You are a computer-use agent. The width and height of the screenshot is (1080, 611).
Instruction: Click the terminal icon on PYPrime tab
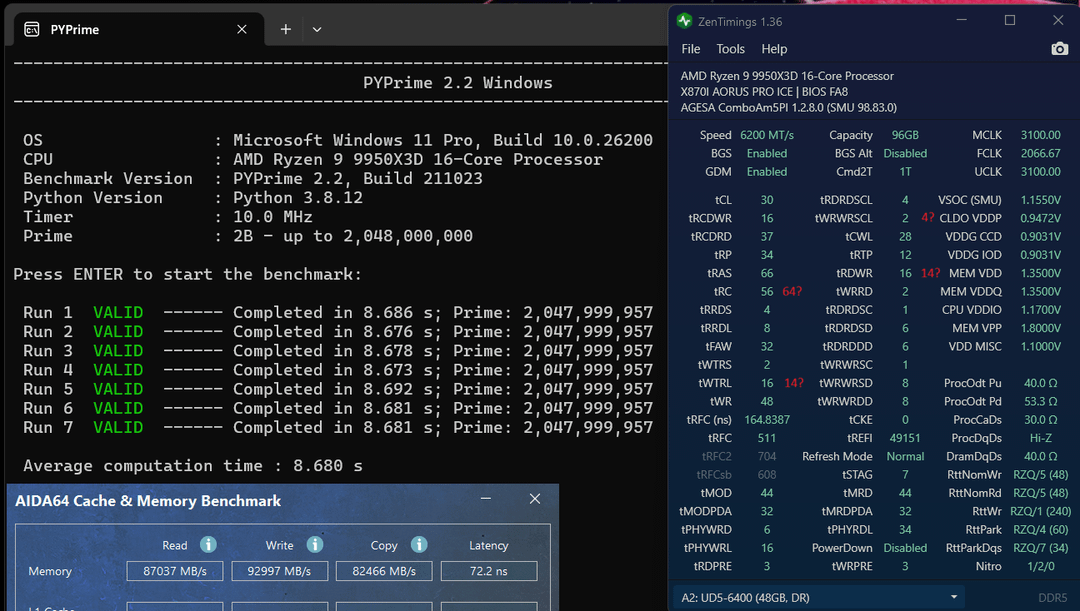pyautogui.click(x=32, y=30)
